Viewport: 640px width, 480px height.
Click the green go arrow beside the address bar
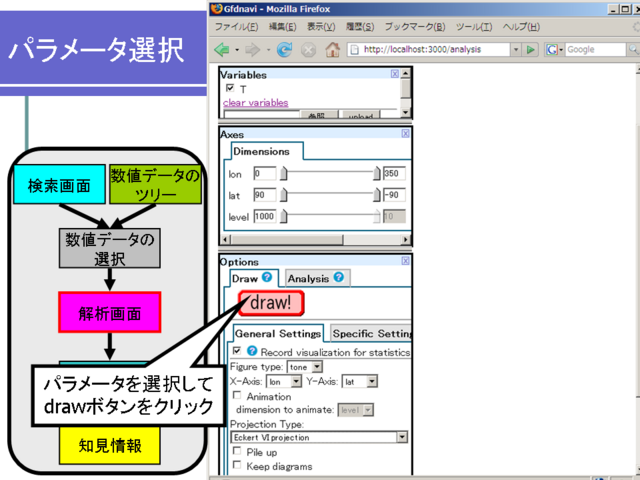point(530,50)
